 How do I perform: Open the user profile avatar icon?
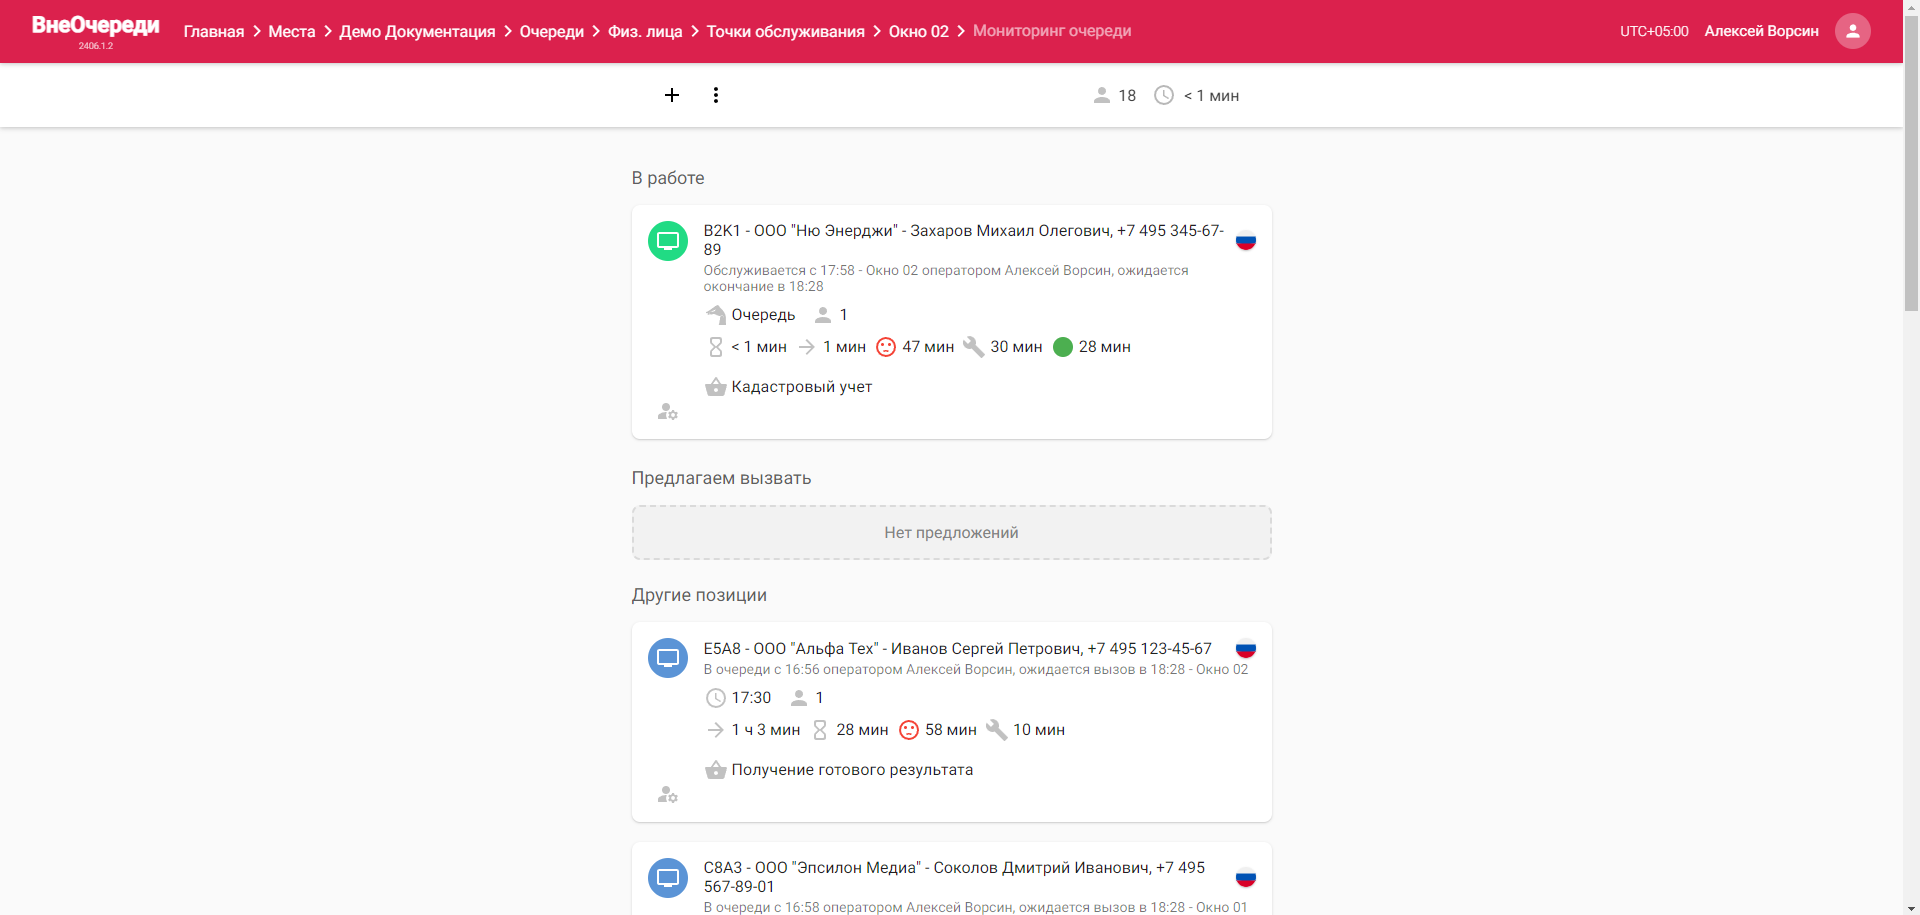click(x=1852, y=31)
